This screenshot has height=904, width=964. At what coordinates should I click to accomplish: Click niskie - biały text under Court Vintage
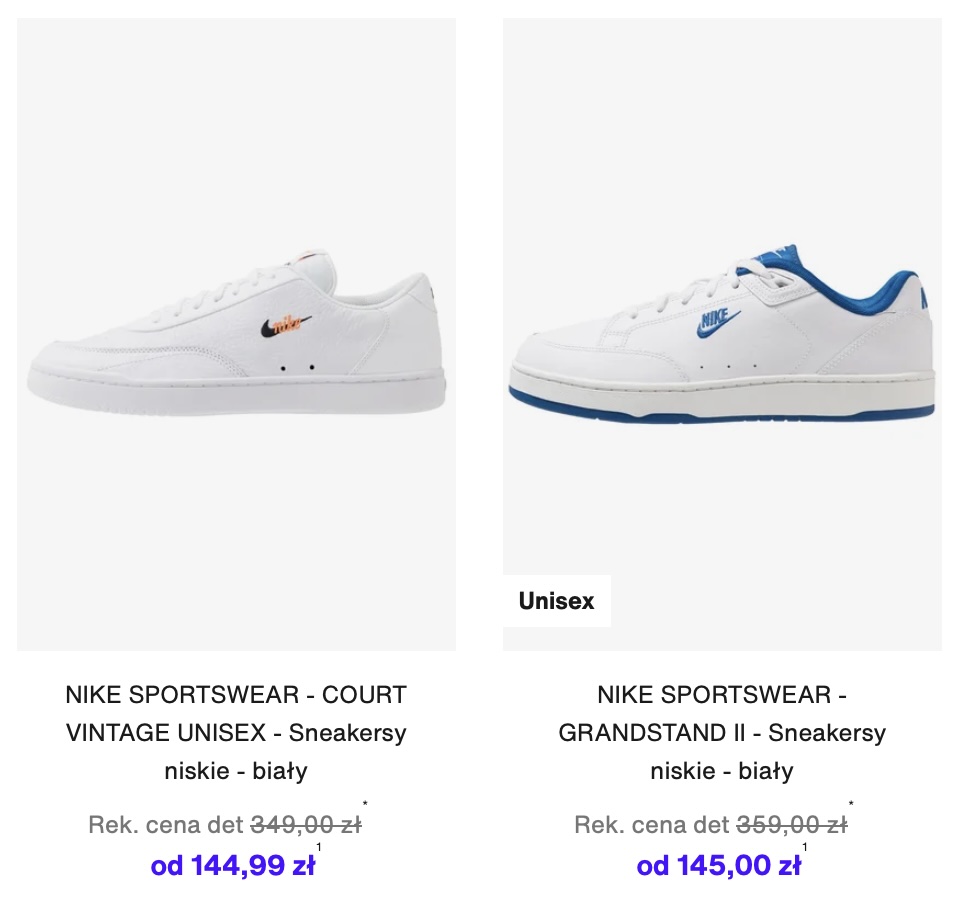click(236, 771)
